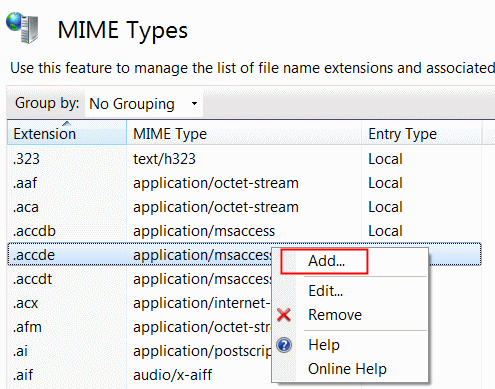Choose Add... from the context menu
Viewport: 495px width, 389px height.
pos(326,261)
